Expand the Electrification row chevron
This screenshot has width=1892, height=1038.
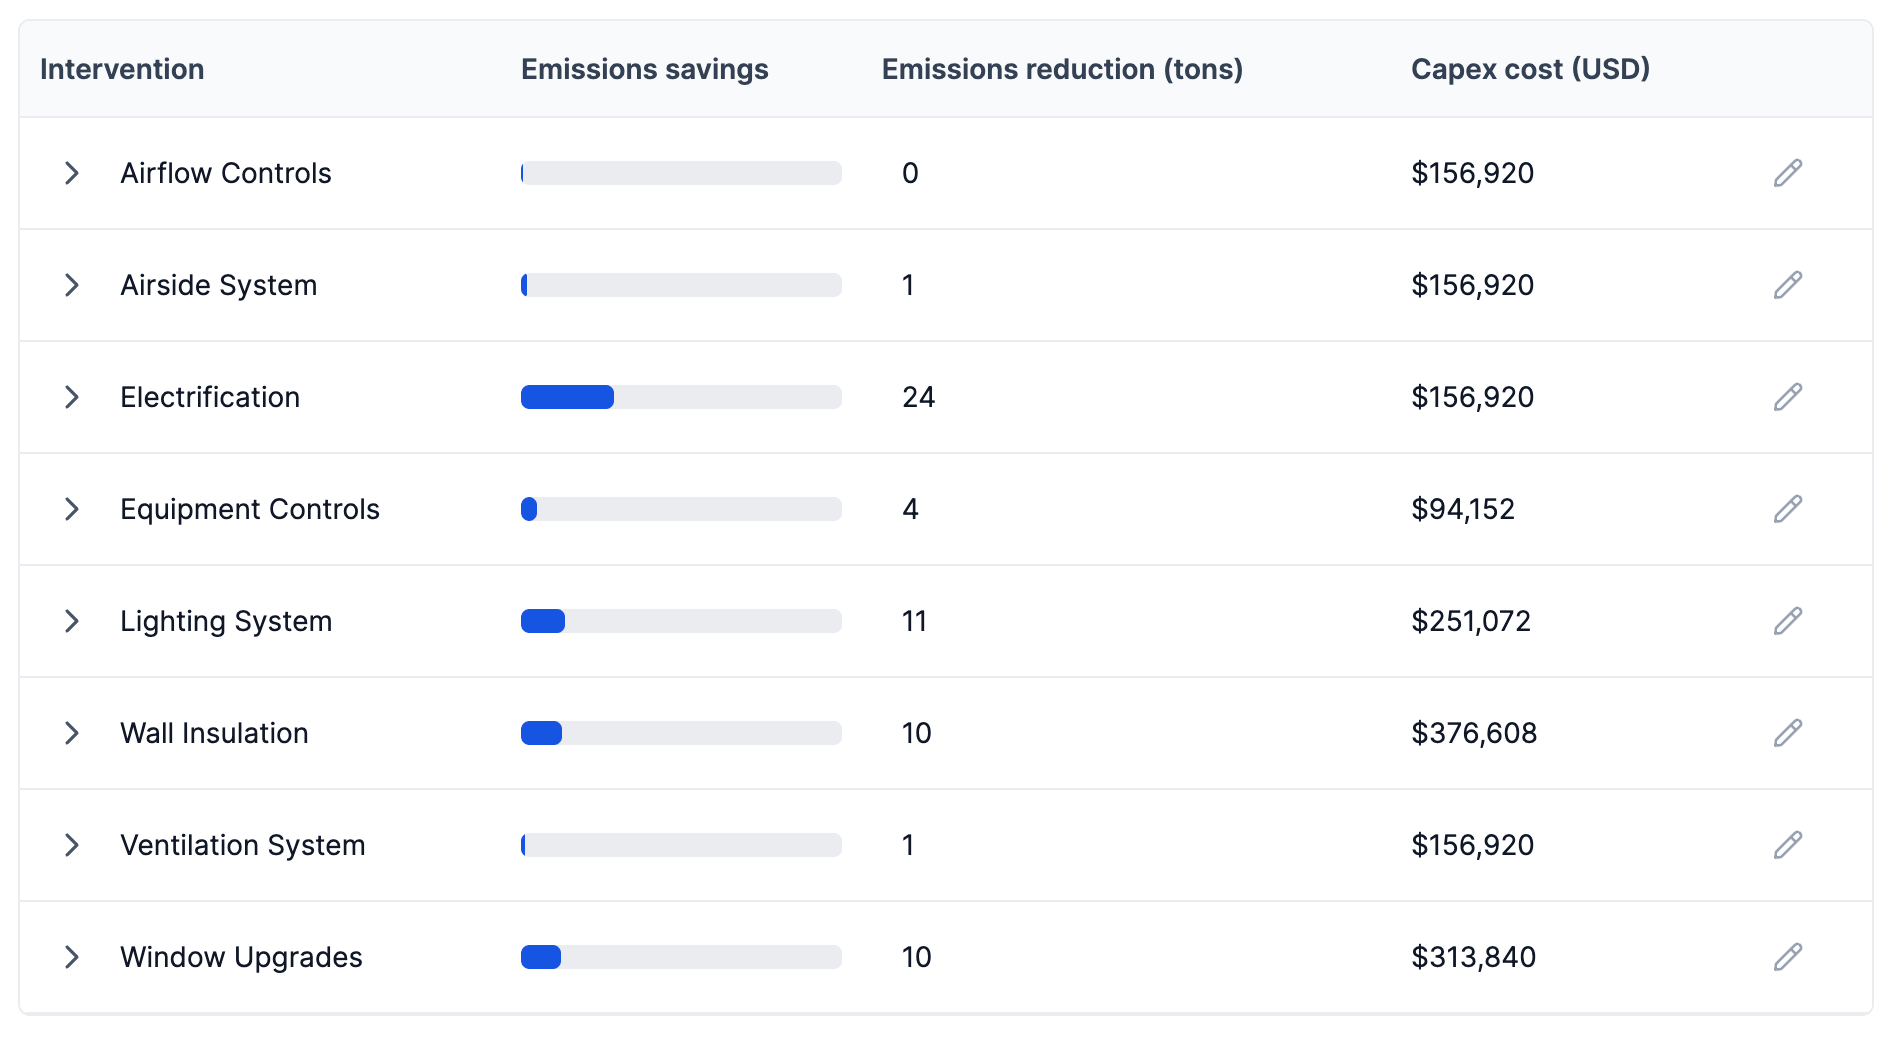(x=72, y=397)
